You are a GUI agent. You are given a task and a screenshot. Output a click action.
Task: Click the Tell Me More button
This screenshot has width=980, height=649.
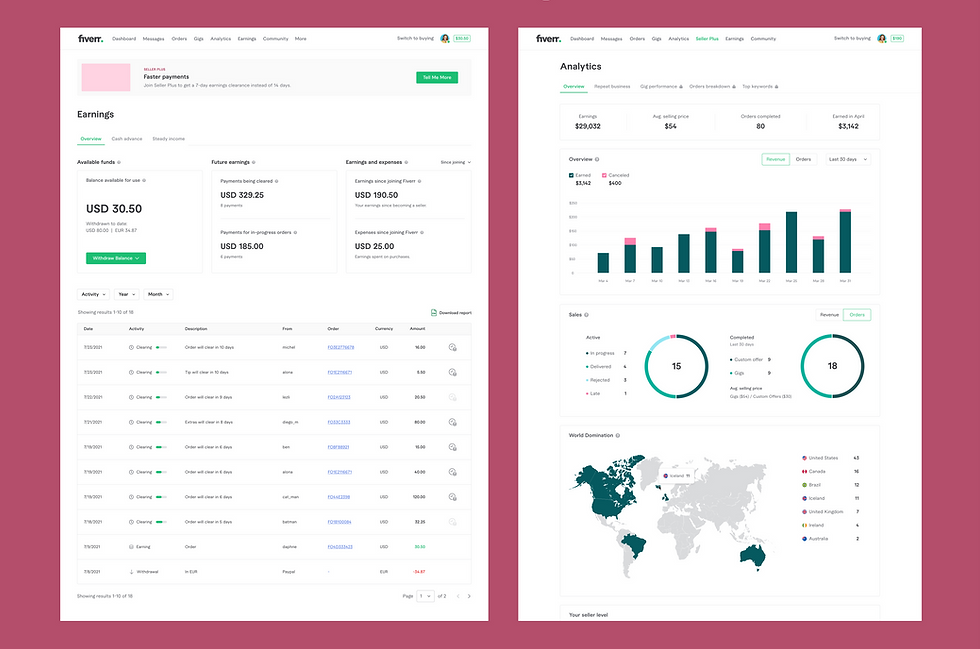point(437,78)
